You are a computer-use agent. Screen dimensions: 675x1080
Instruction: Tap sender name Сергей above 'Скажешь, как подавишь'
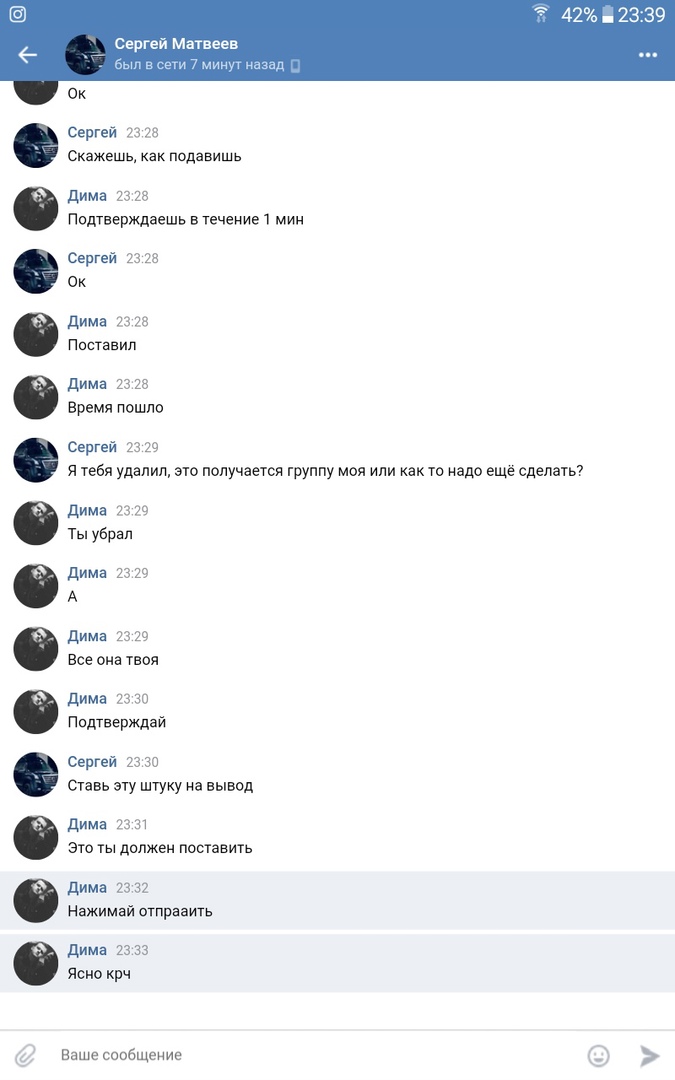click(92, 132)
